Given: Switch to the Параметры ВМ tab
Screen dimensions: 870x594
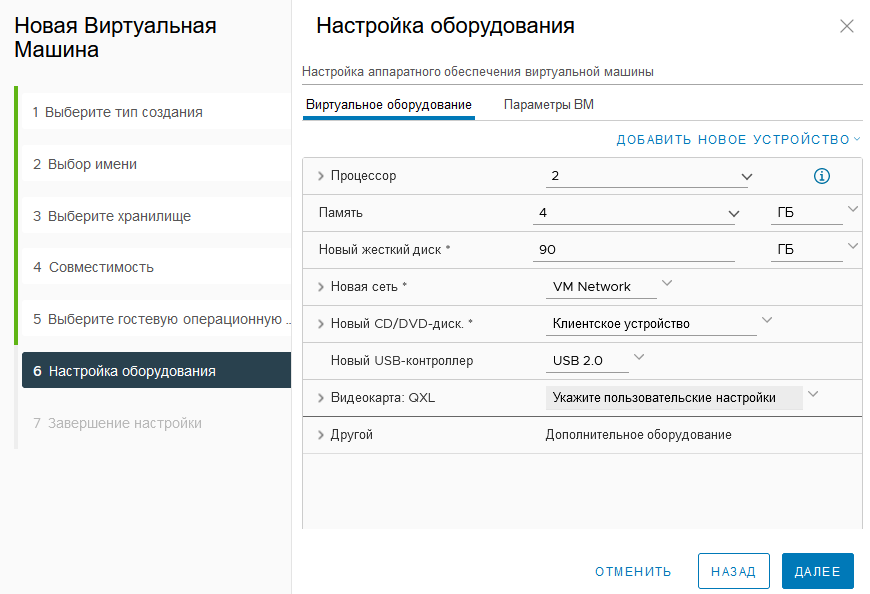Looking at the screenshot, I should pos(548,105).
